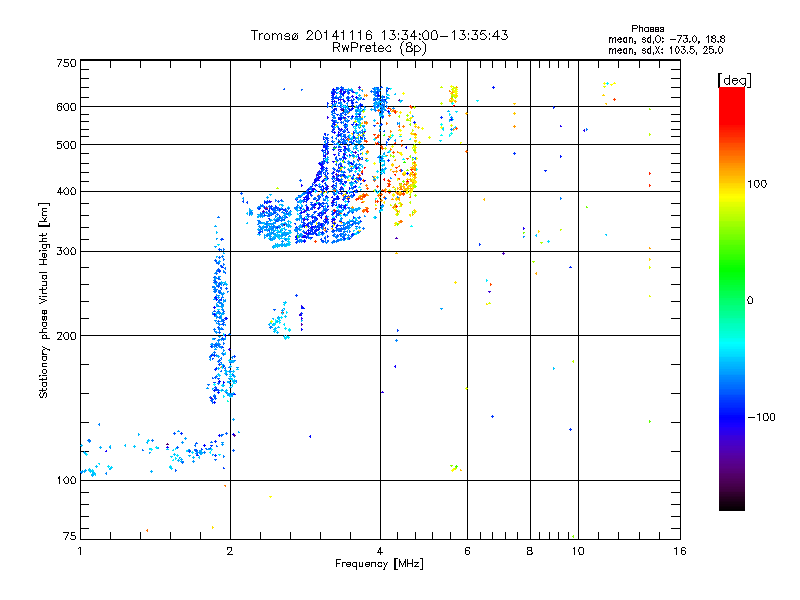Click the colorbar '0' tick label

750,300
